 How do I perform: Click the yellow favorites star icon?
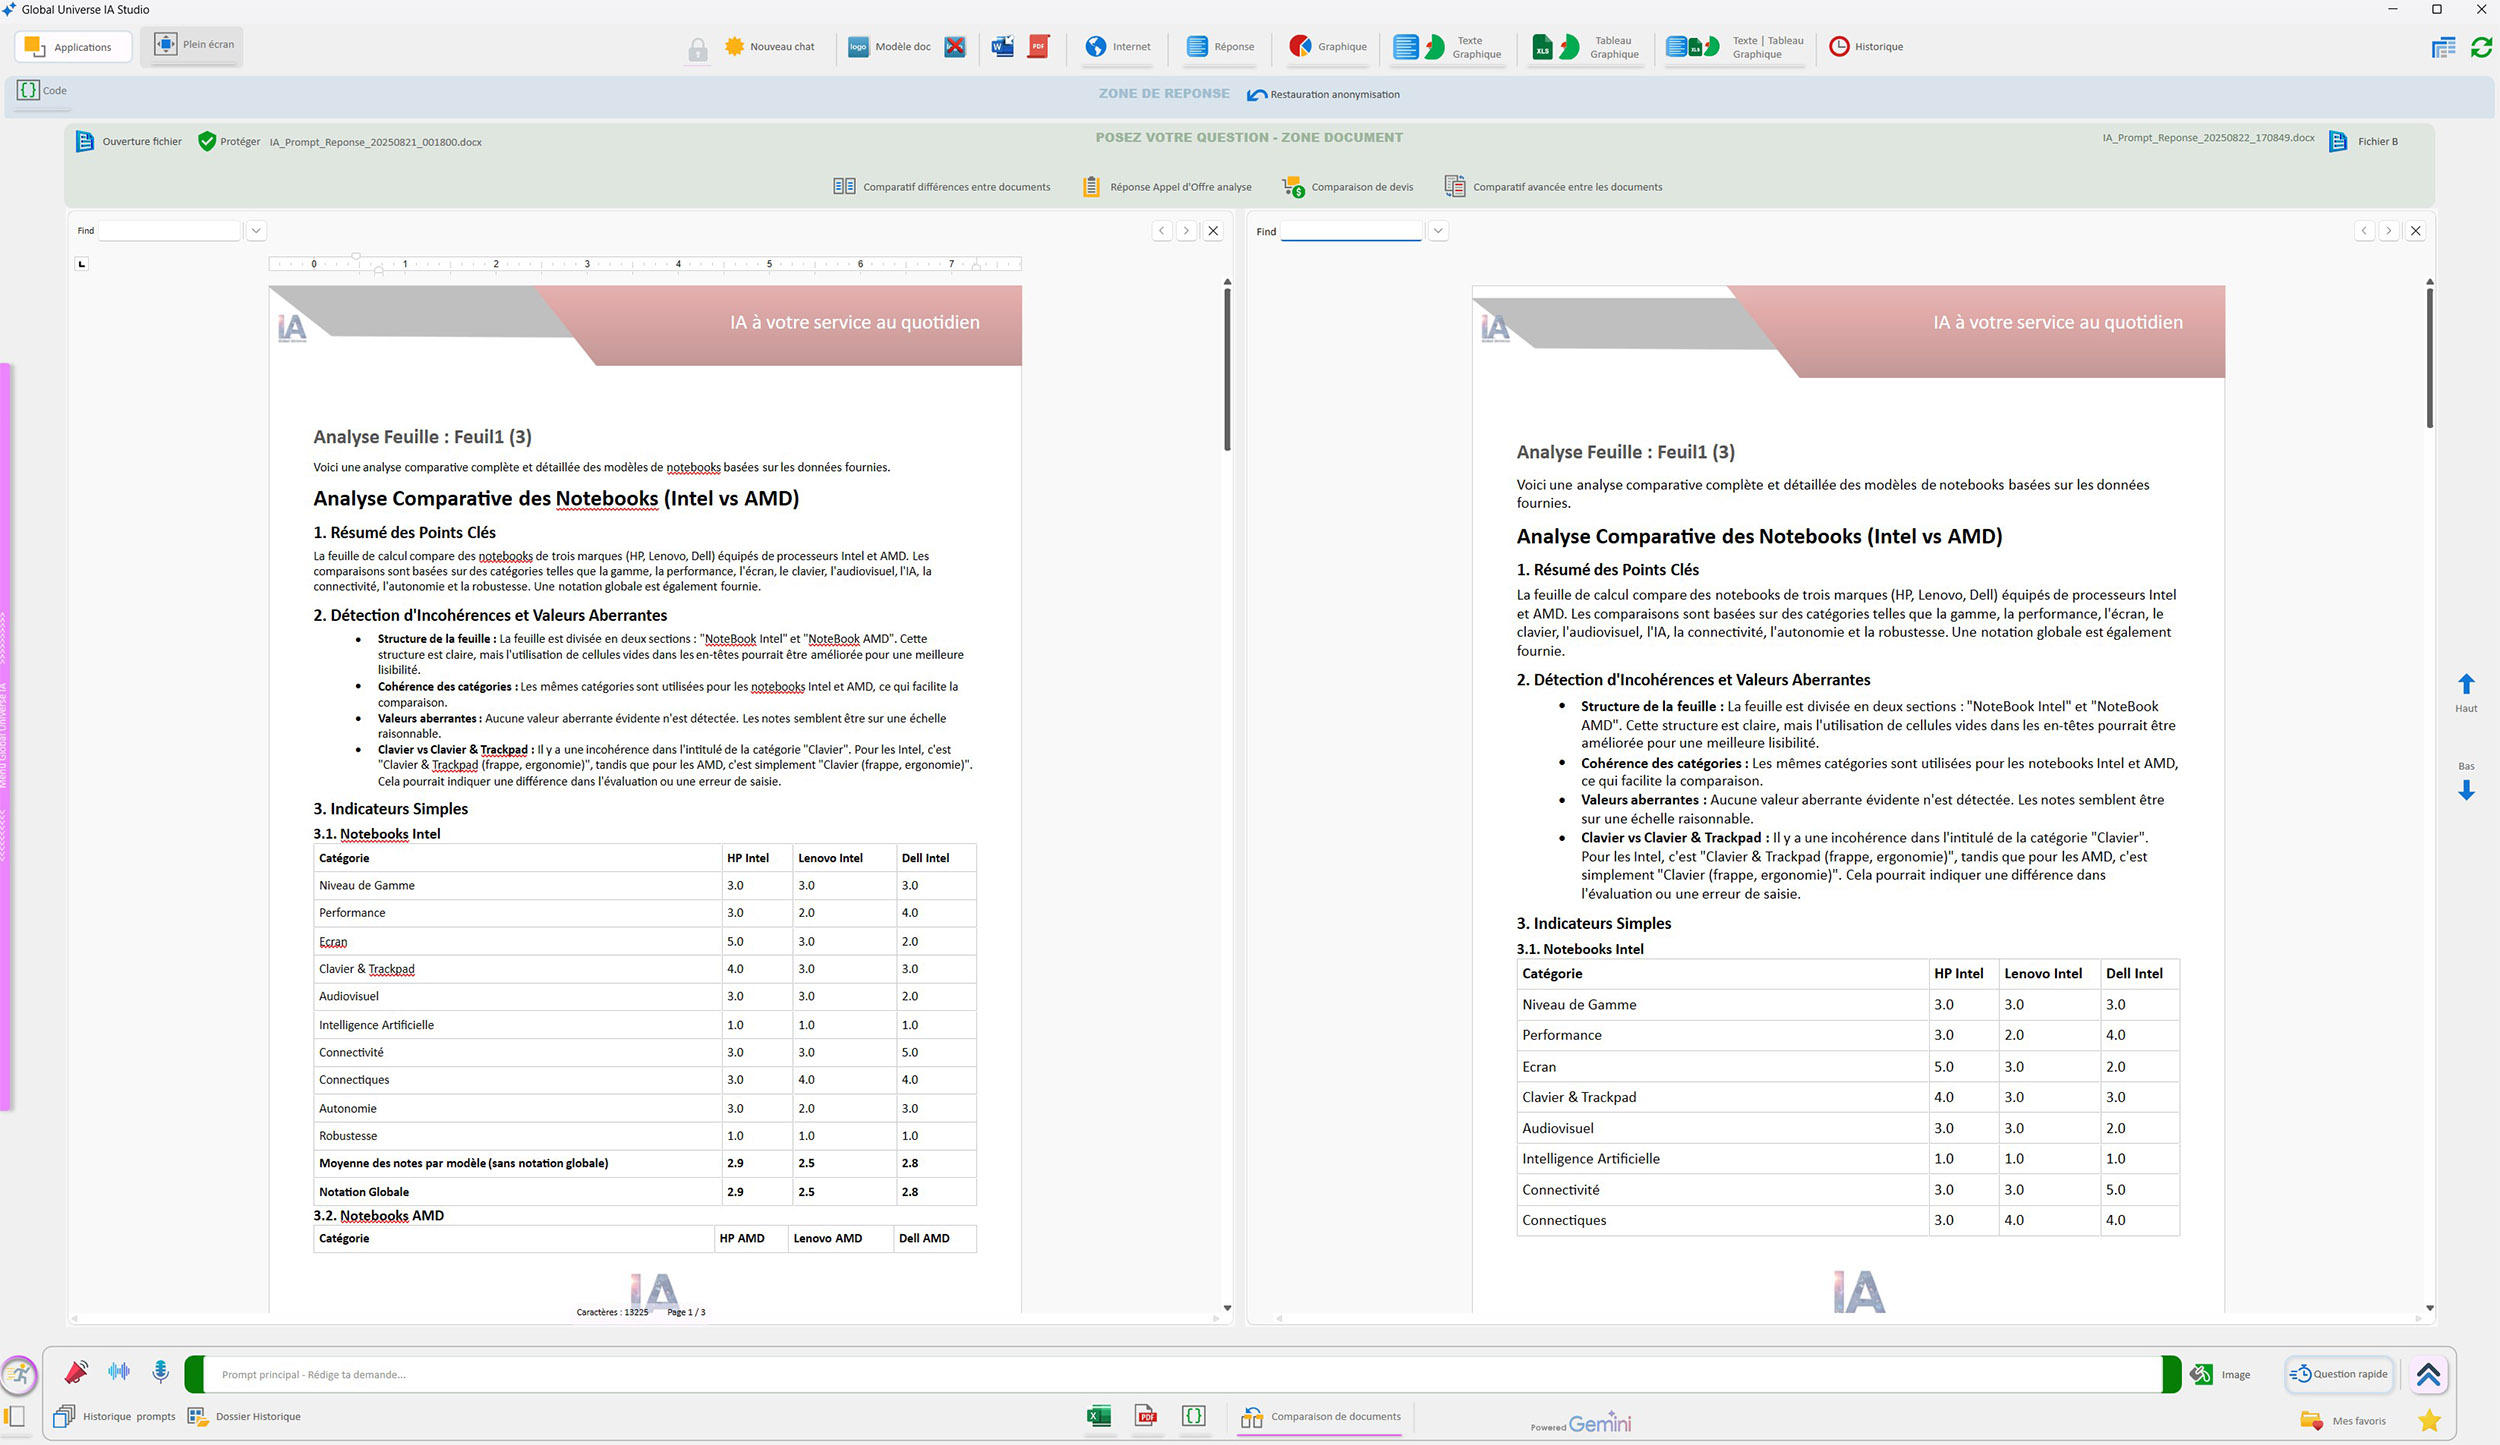(x=2429, y=1420)
